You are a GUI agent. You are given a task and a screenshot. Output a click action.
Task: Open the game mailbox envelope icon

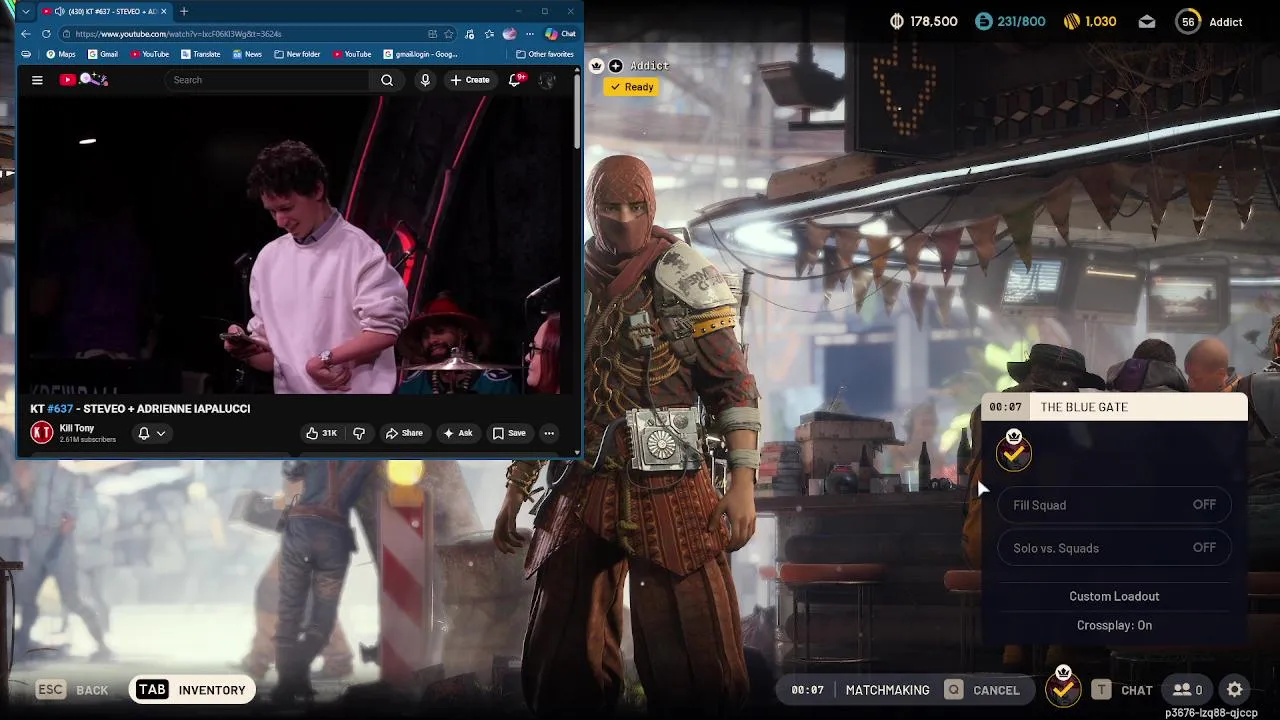pyautogui.click(x=1147, y=21)
